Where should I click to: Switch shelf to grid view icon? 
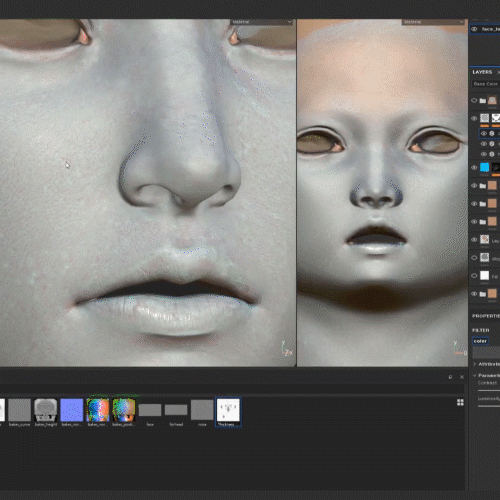tap(460, 402)
